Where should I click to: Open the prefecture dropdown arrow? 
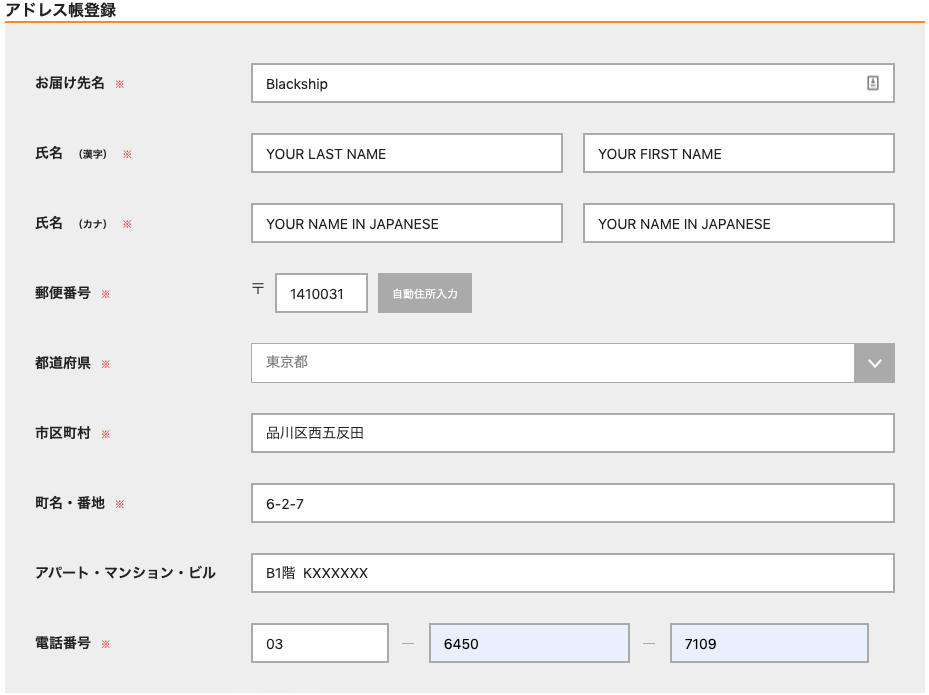(874, 363)
